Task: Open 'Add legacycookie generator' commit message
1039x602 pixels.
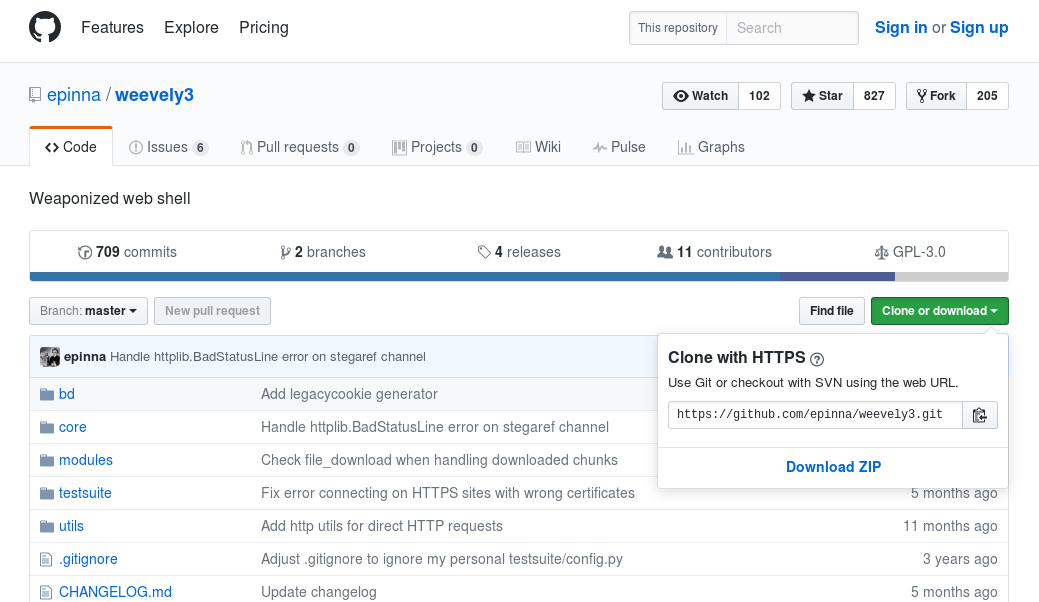Action: (x=349, y=395)
